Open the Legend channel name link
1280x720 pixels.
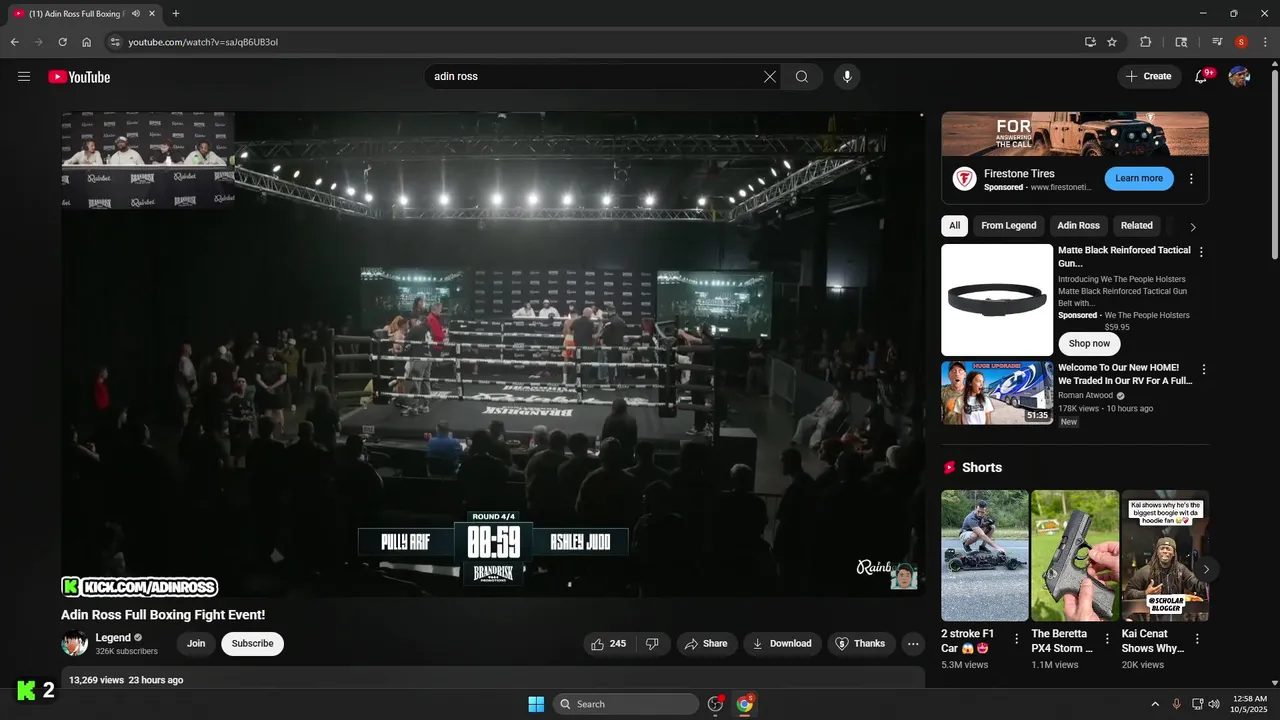(x=113, y=638)
